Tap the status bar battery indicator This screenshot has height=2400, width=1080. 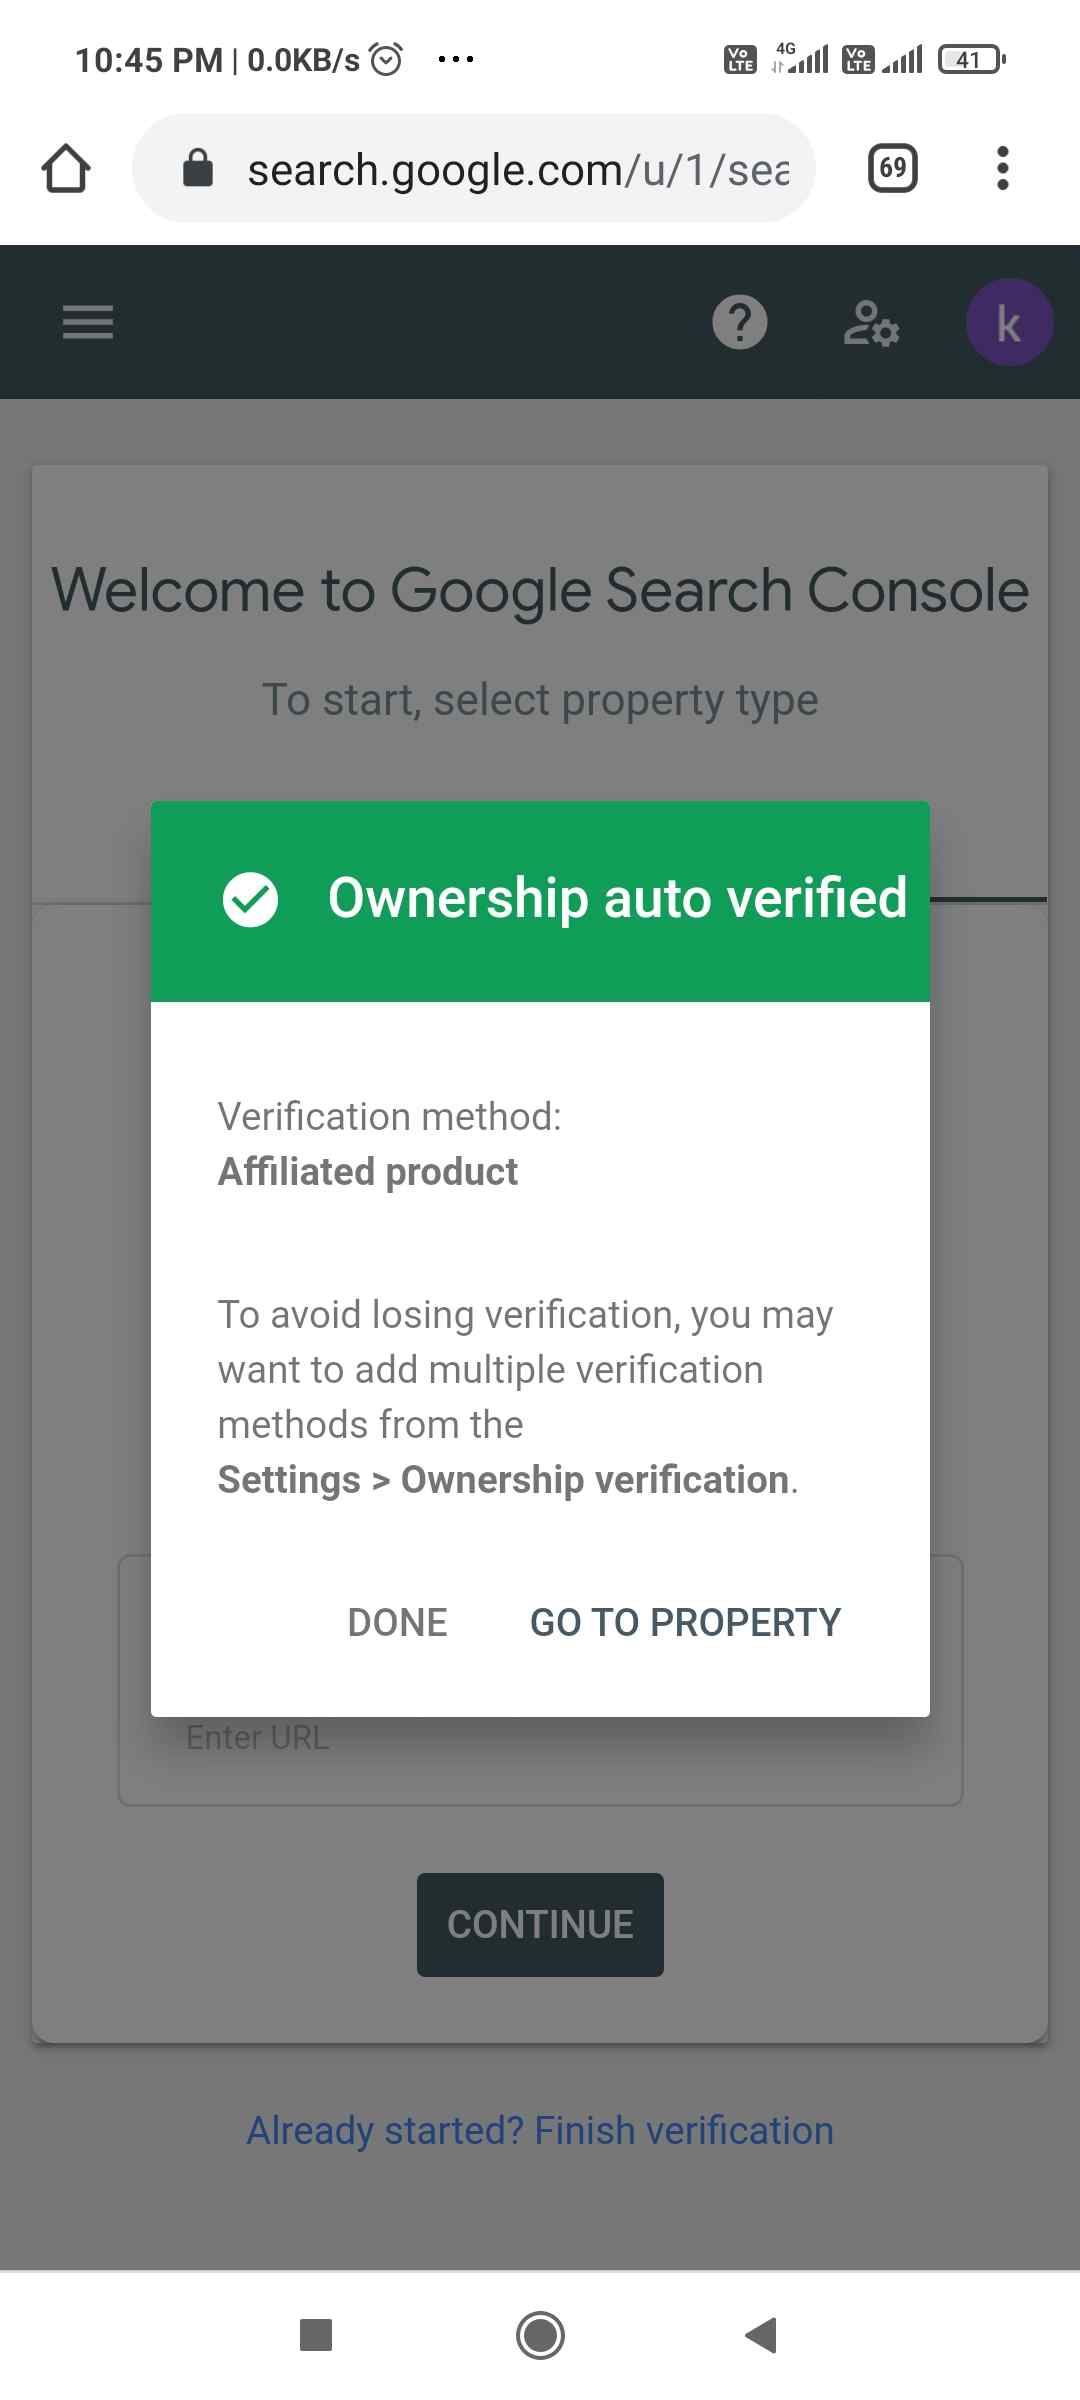[972, 60]
